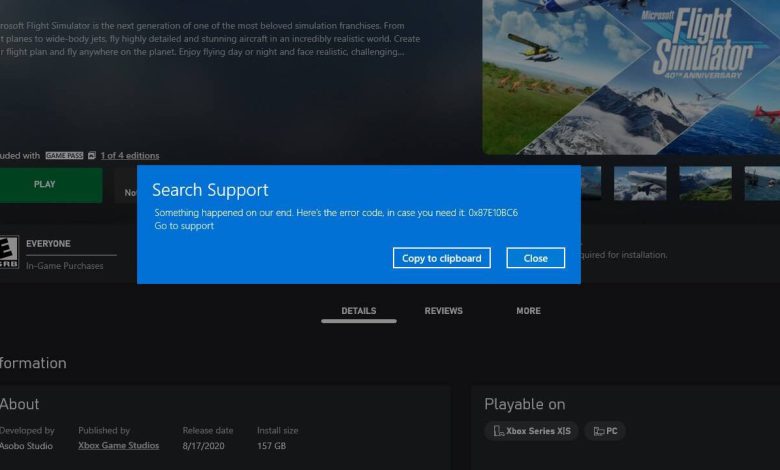Switch to the REVIEWS tab
Image resolution: width=780 pixels, height=470 pixels.
pyautogui.click(x=443, y=311)
